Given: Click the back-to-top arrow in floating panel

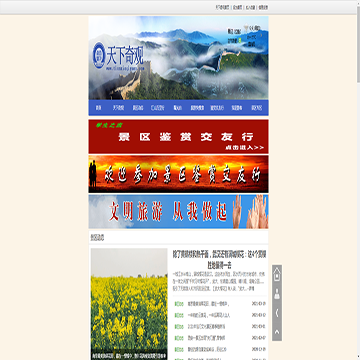Looking at the screenshot, I should tap(277, 332).
